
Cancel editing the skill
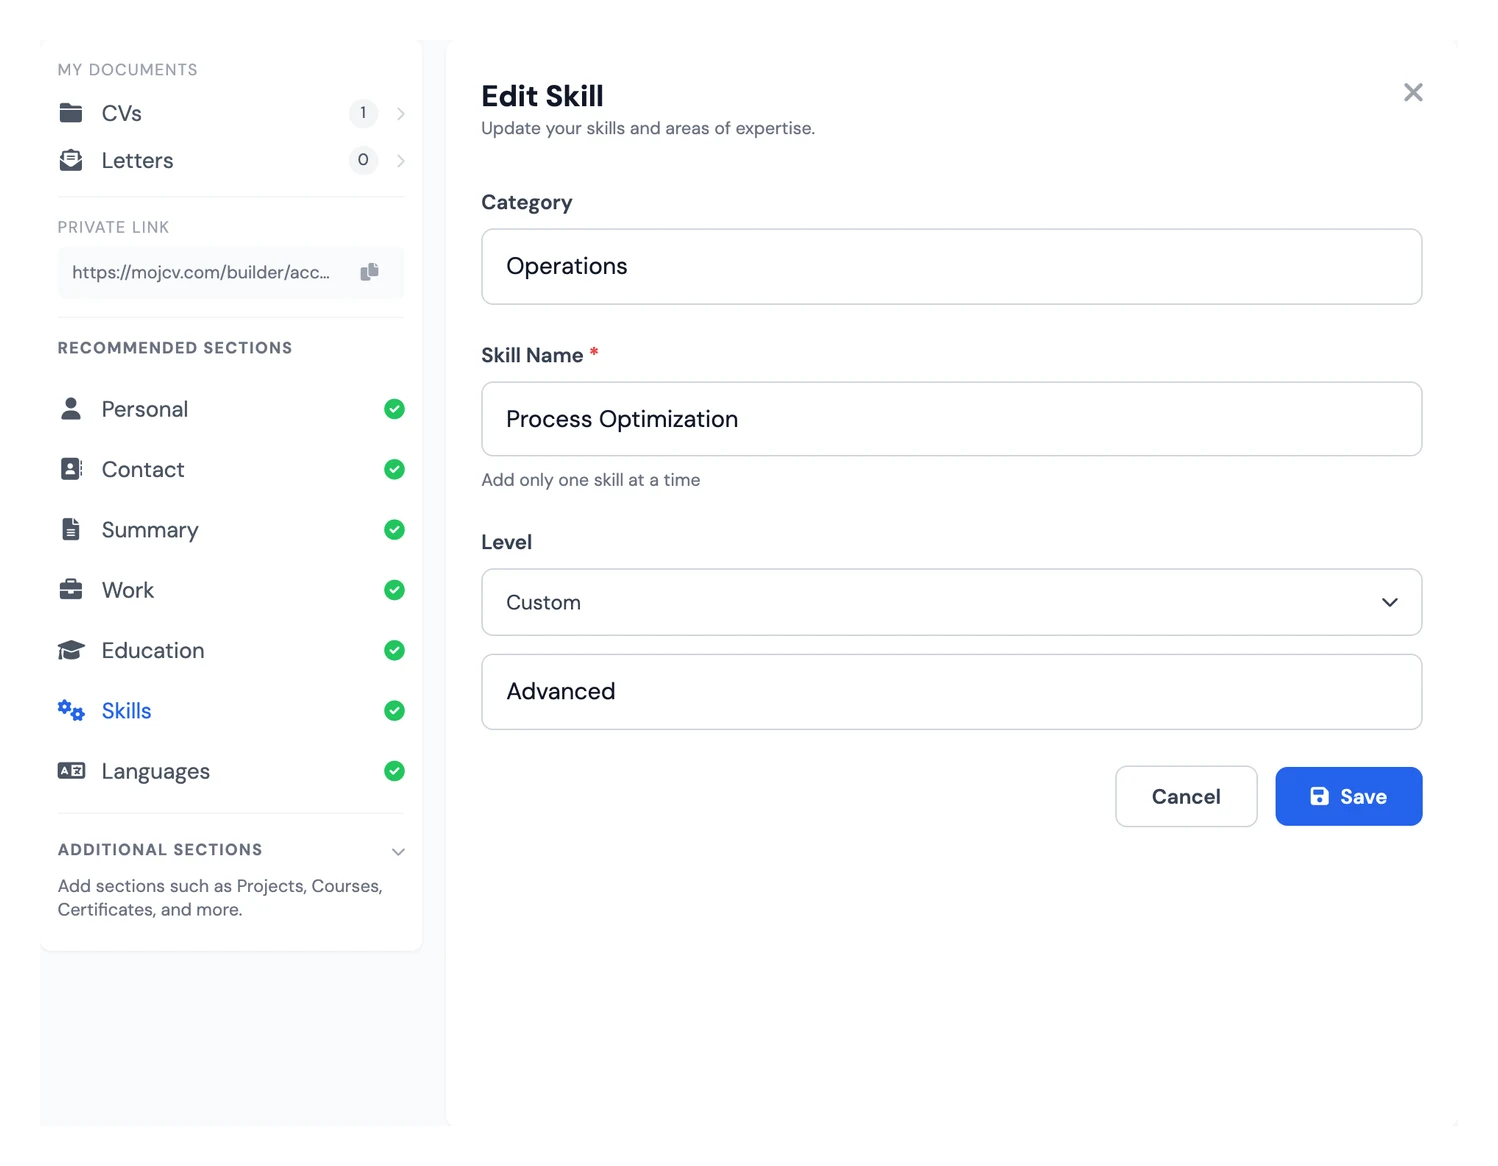1186,796
